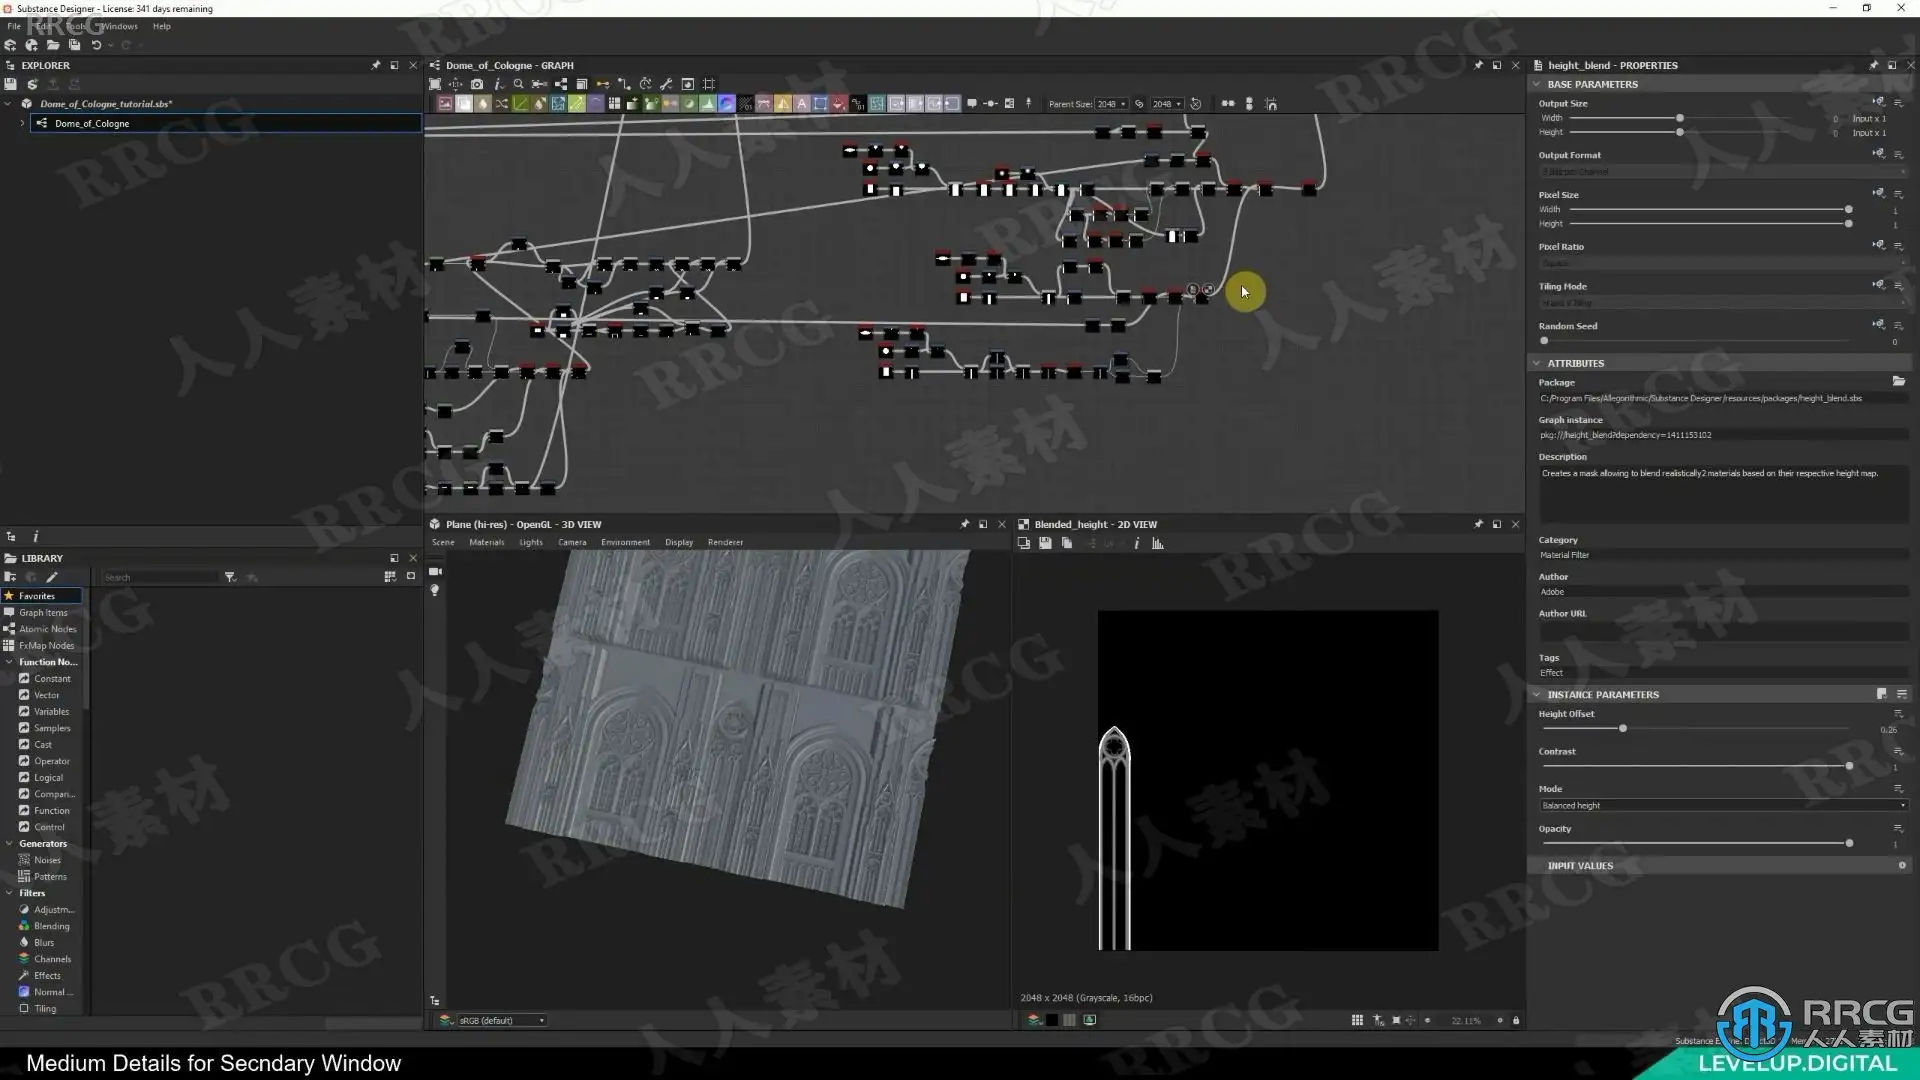Adjust the Height Offset slider handle
This screenshot has height=1080, width=1920.
(x=1622, y=728)
